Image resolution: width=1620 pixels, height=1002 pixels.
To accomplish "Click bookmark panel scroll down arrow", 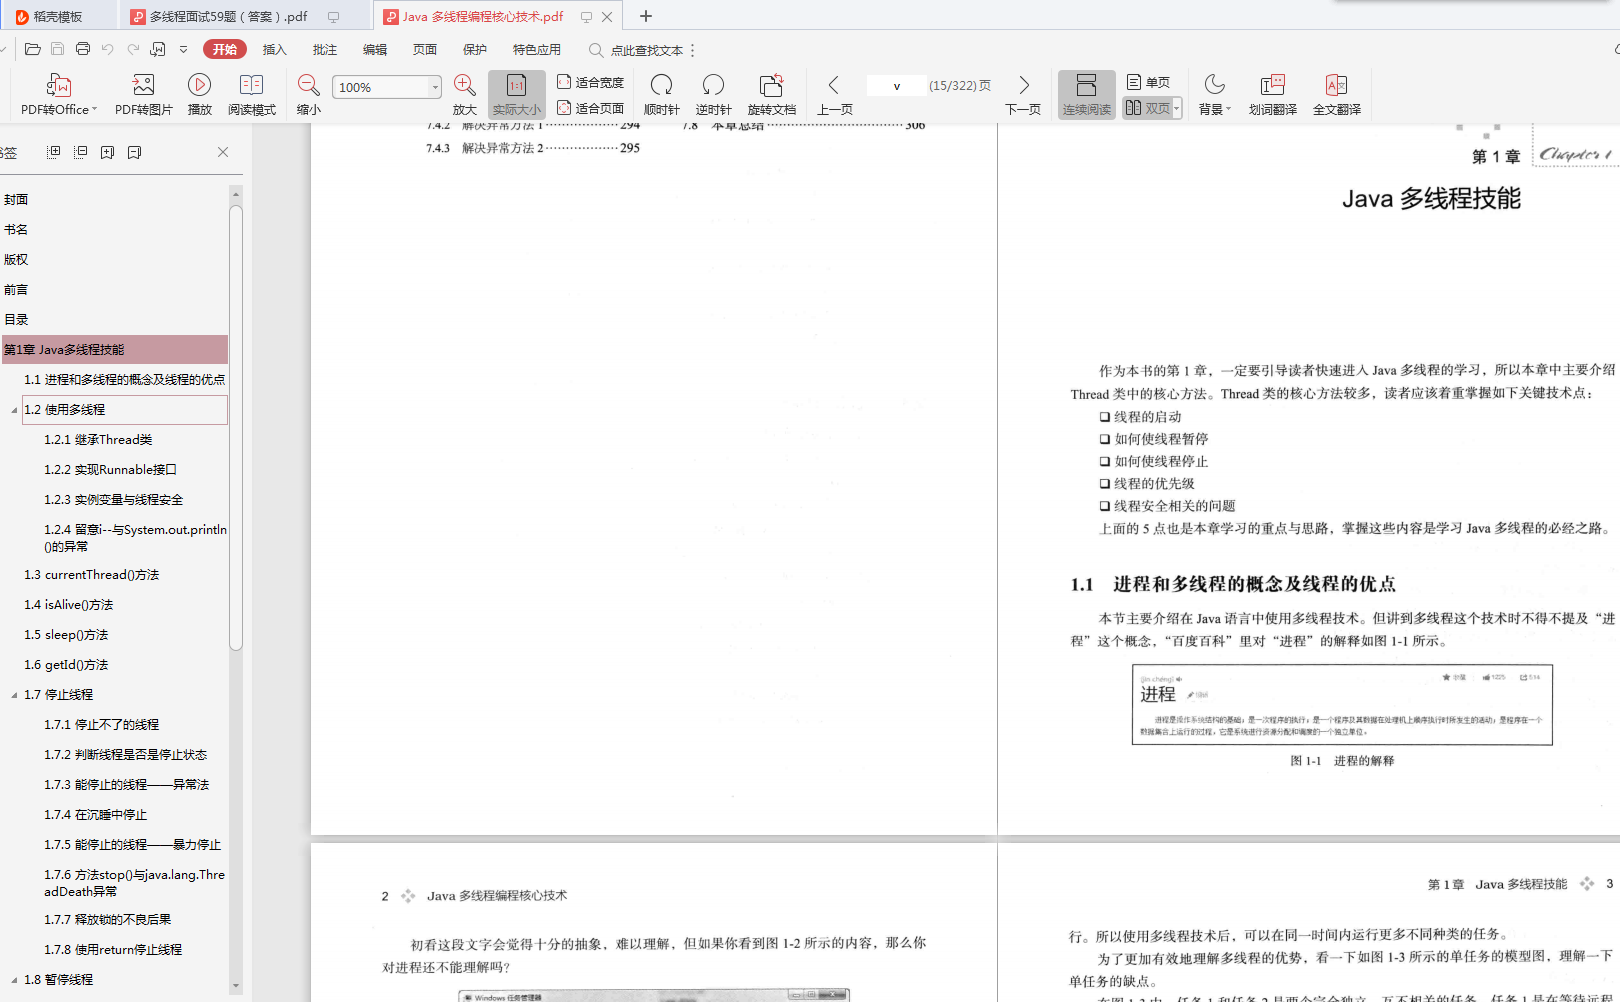I will coord(236,985).
